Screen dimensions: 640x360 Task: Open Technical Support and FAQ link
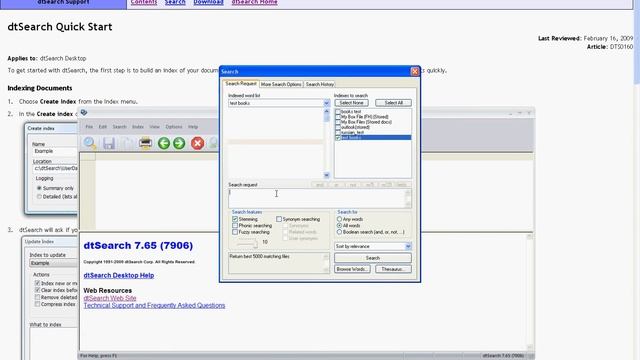[x=154, y=306]
